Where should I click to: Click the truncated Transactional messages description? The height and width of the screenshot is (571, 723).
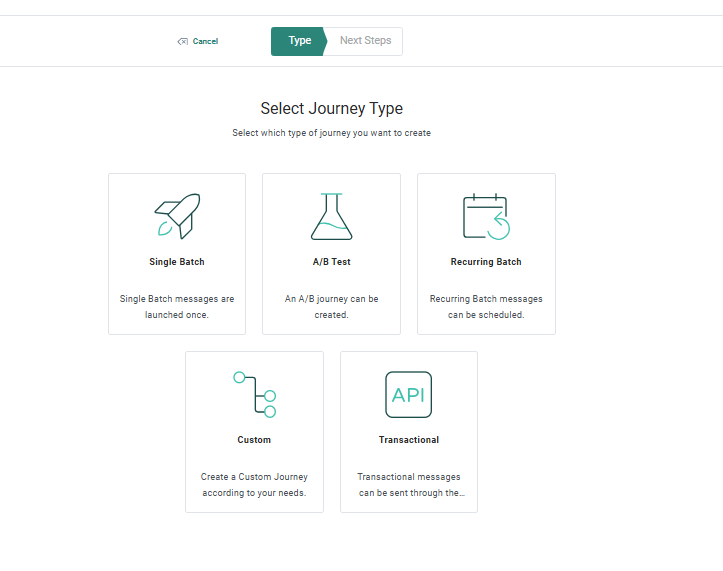click(x=408, y=484)
